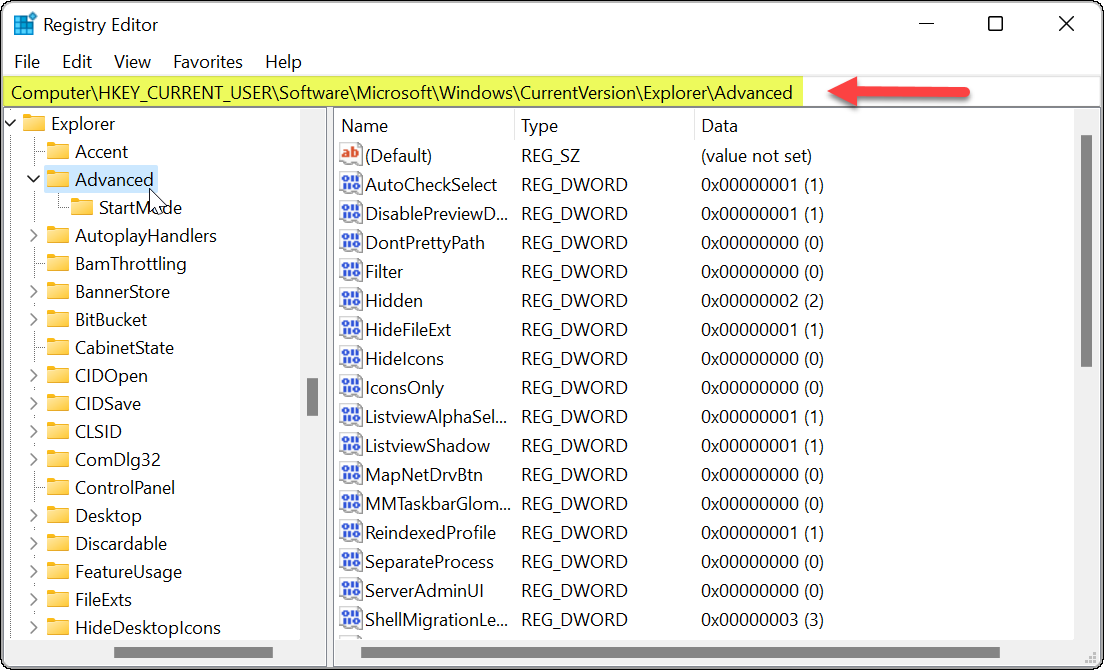This screenshot has width=1104, height=670.
Task: Click the tree pane vertical scrollbar thumb
Action: [313, 398]
